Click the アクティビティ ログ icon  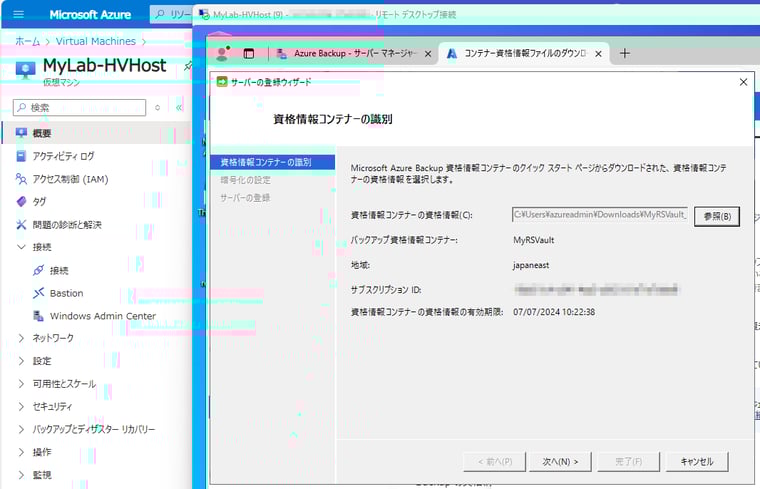(x=21, y=156)
